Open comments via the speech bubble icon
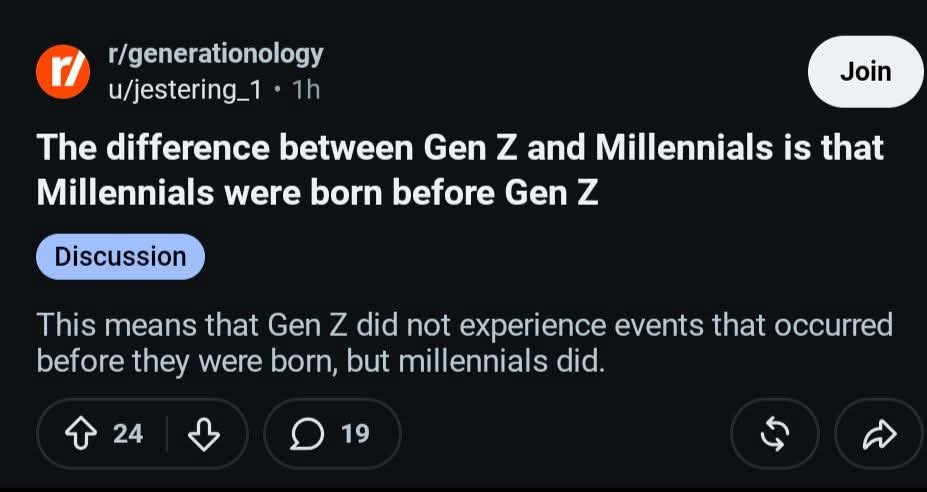The image size is (927, 492). 309,435
